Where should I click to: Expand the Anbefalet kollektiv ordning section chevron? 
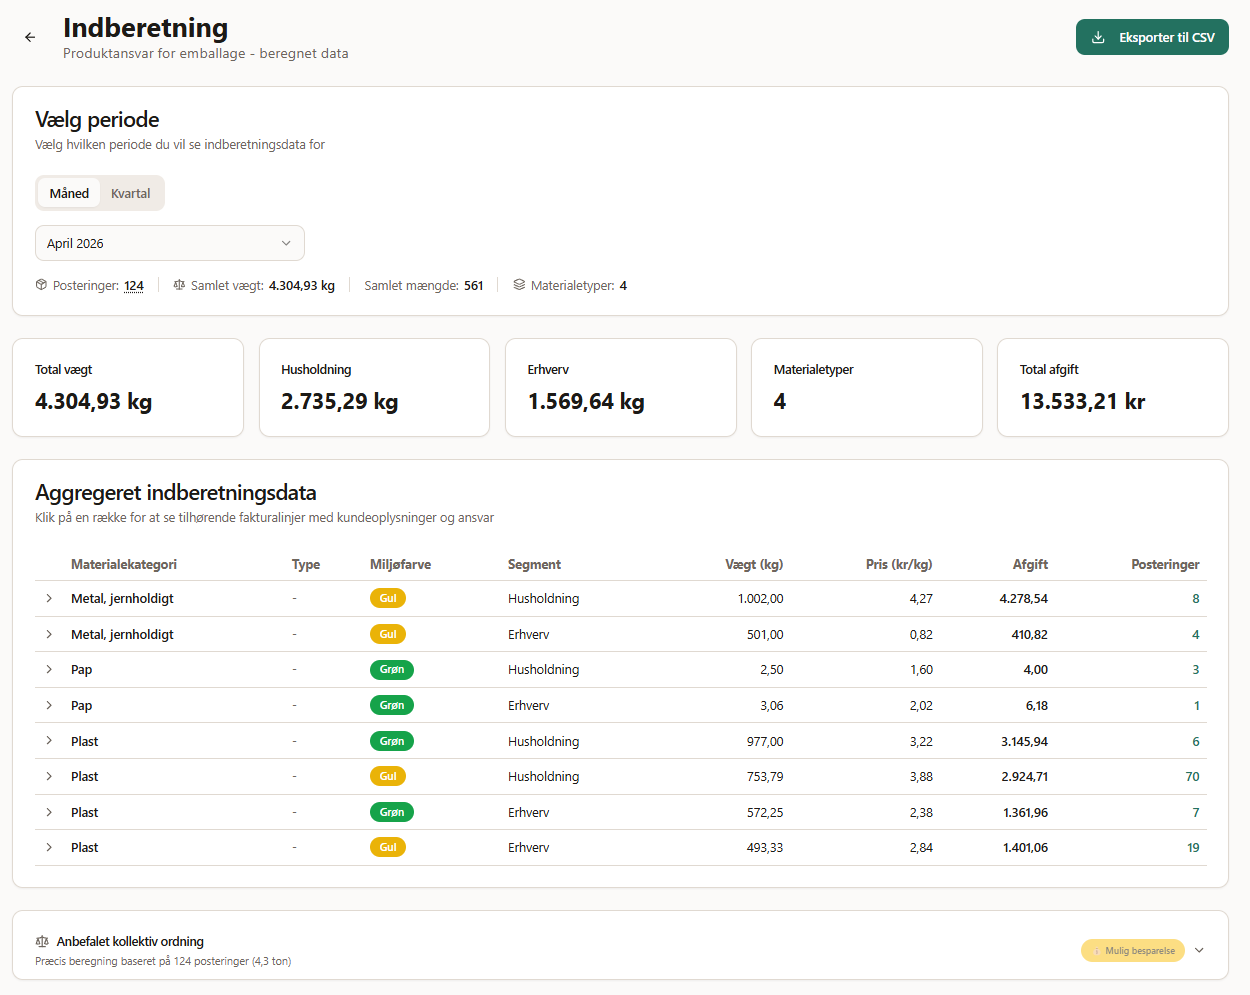point(1199,950)
